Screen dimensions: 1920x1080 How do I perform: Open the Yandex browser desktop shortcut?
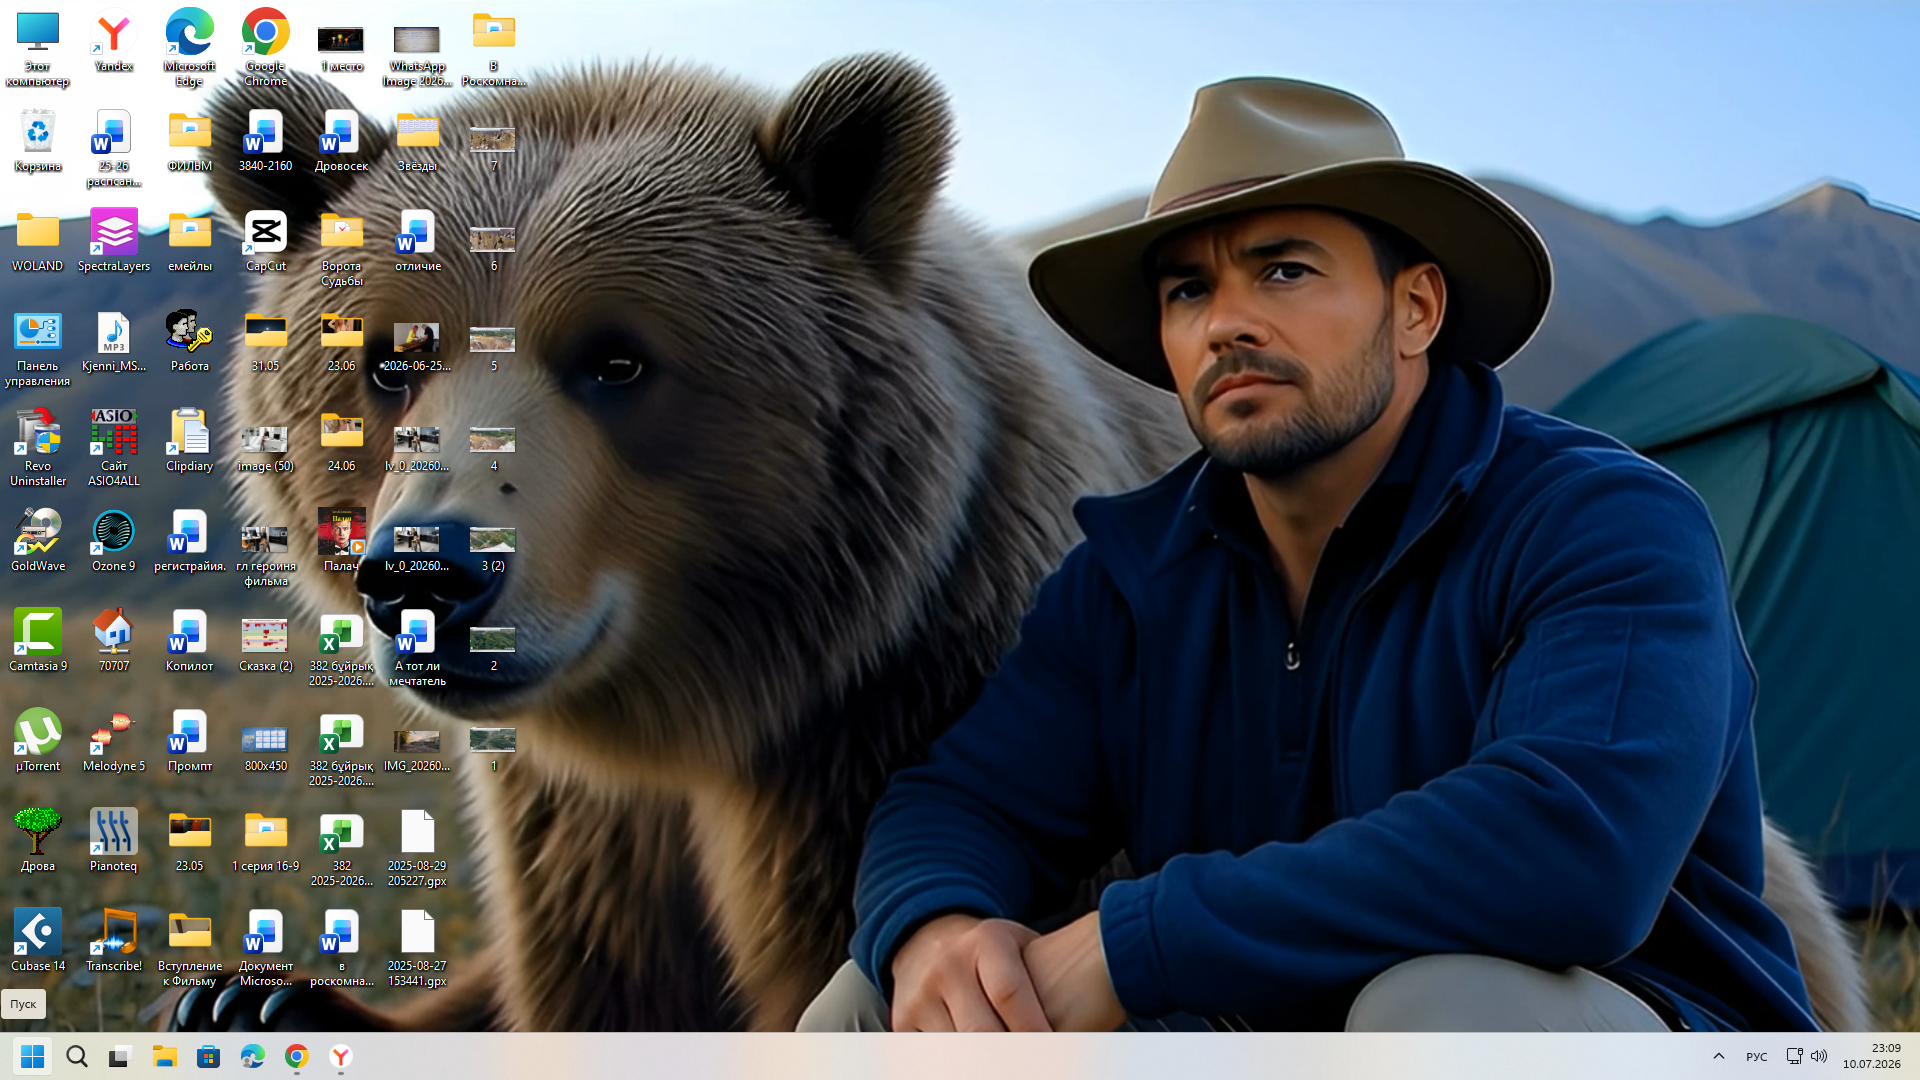point(114,40)
